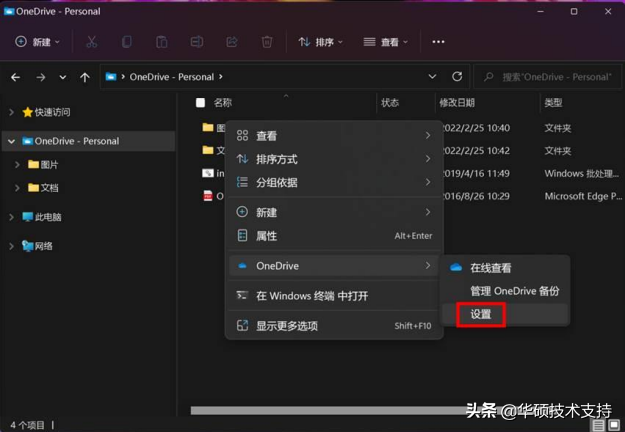
Task: Collapse the OneDrive - Personal tree node
Action: [12, 141]
